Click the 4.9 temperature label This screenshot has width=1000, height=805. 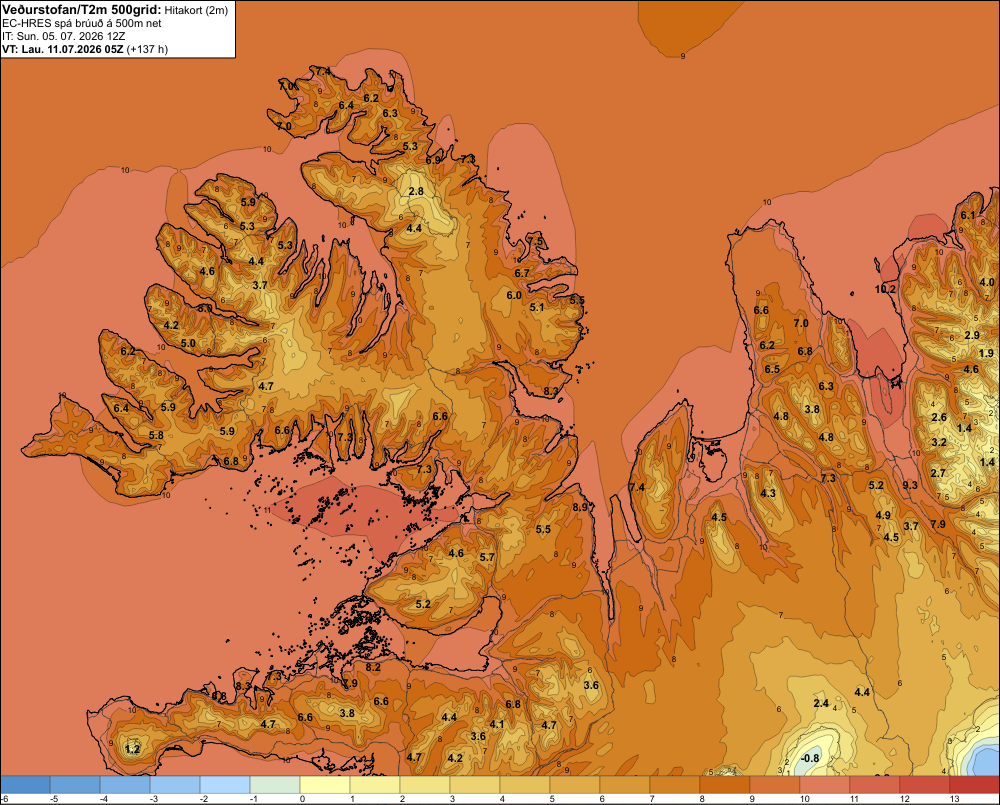click(883, 515)
